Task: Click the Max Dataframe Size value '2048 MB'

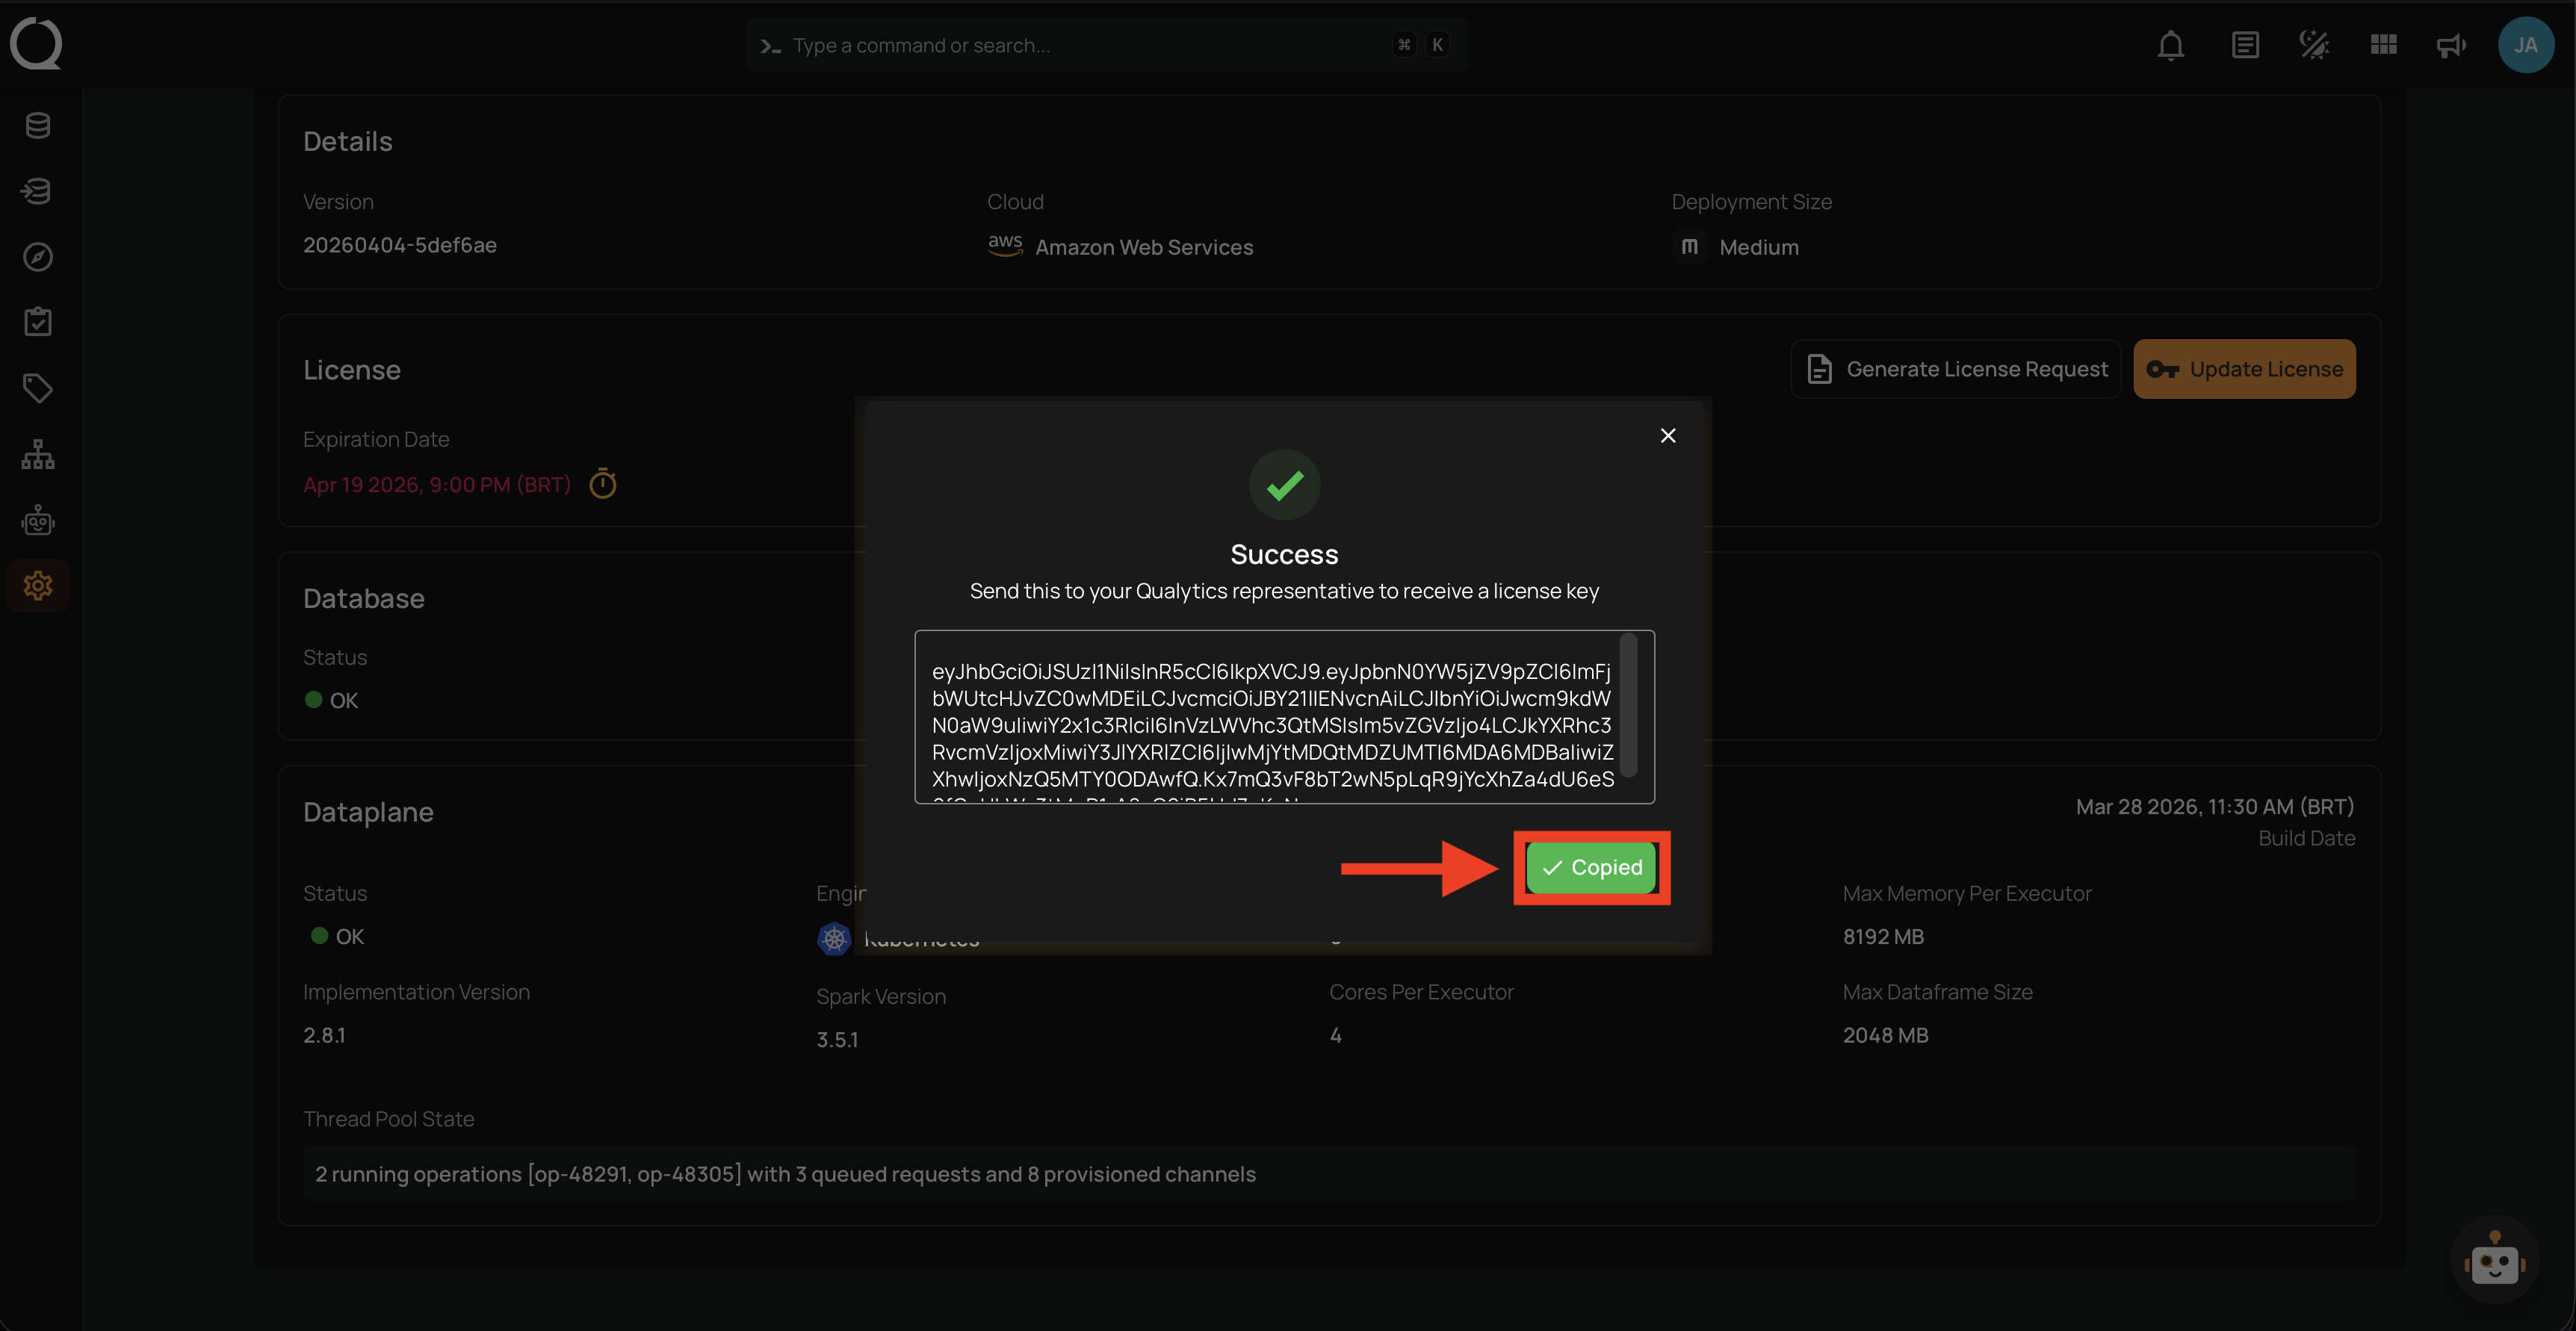Action: tap(1885, 1036)
